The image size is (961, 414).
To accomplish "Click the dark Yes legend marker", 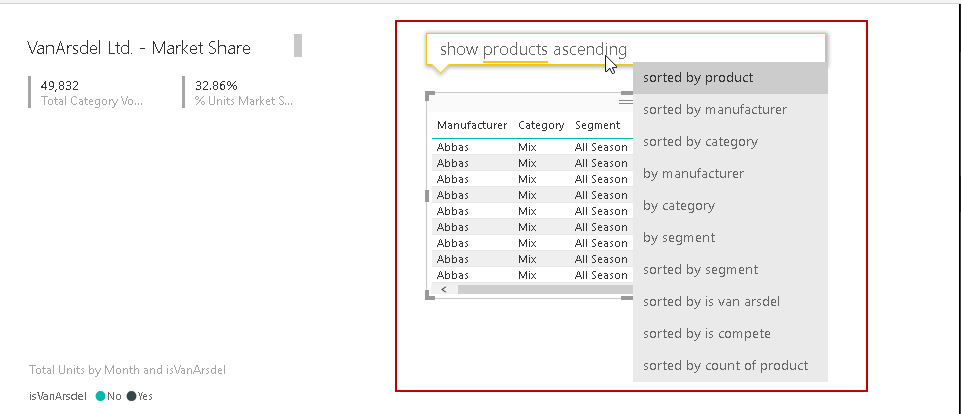I will (x=132, y=396).
